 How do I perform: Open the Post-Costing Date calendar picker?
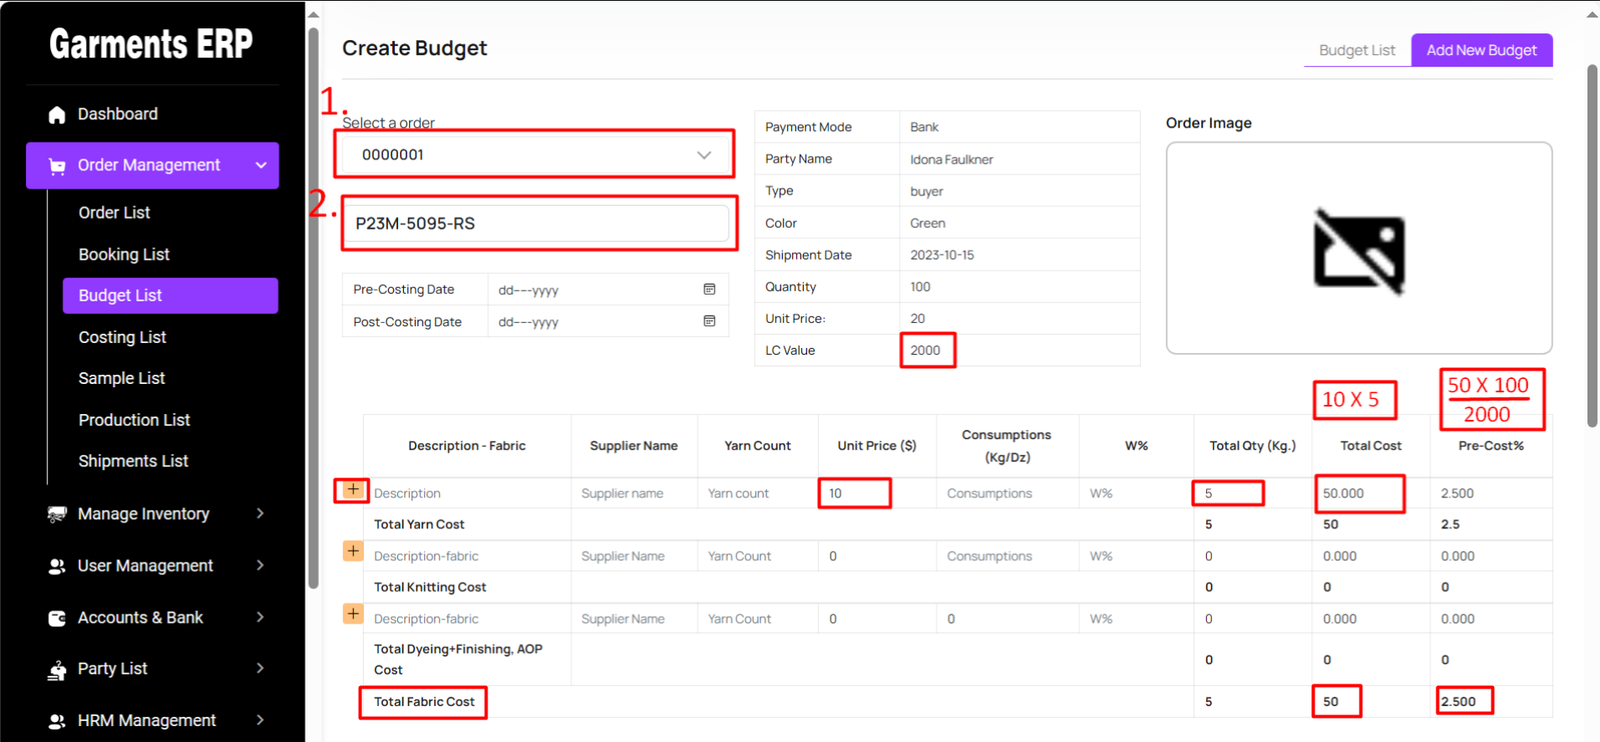click(709, 322)
